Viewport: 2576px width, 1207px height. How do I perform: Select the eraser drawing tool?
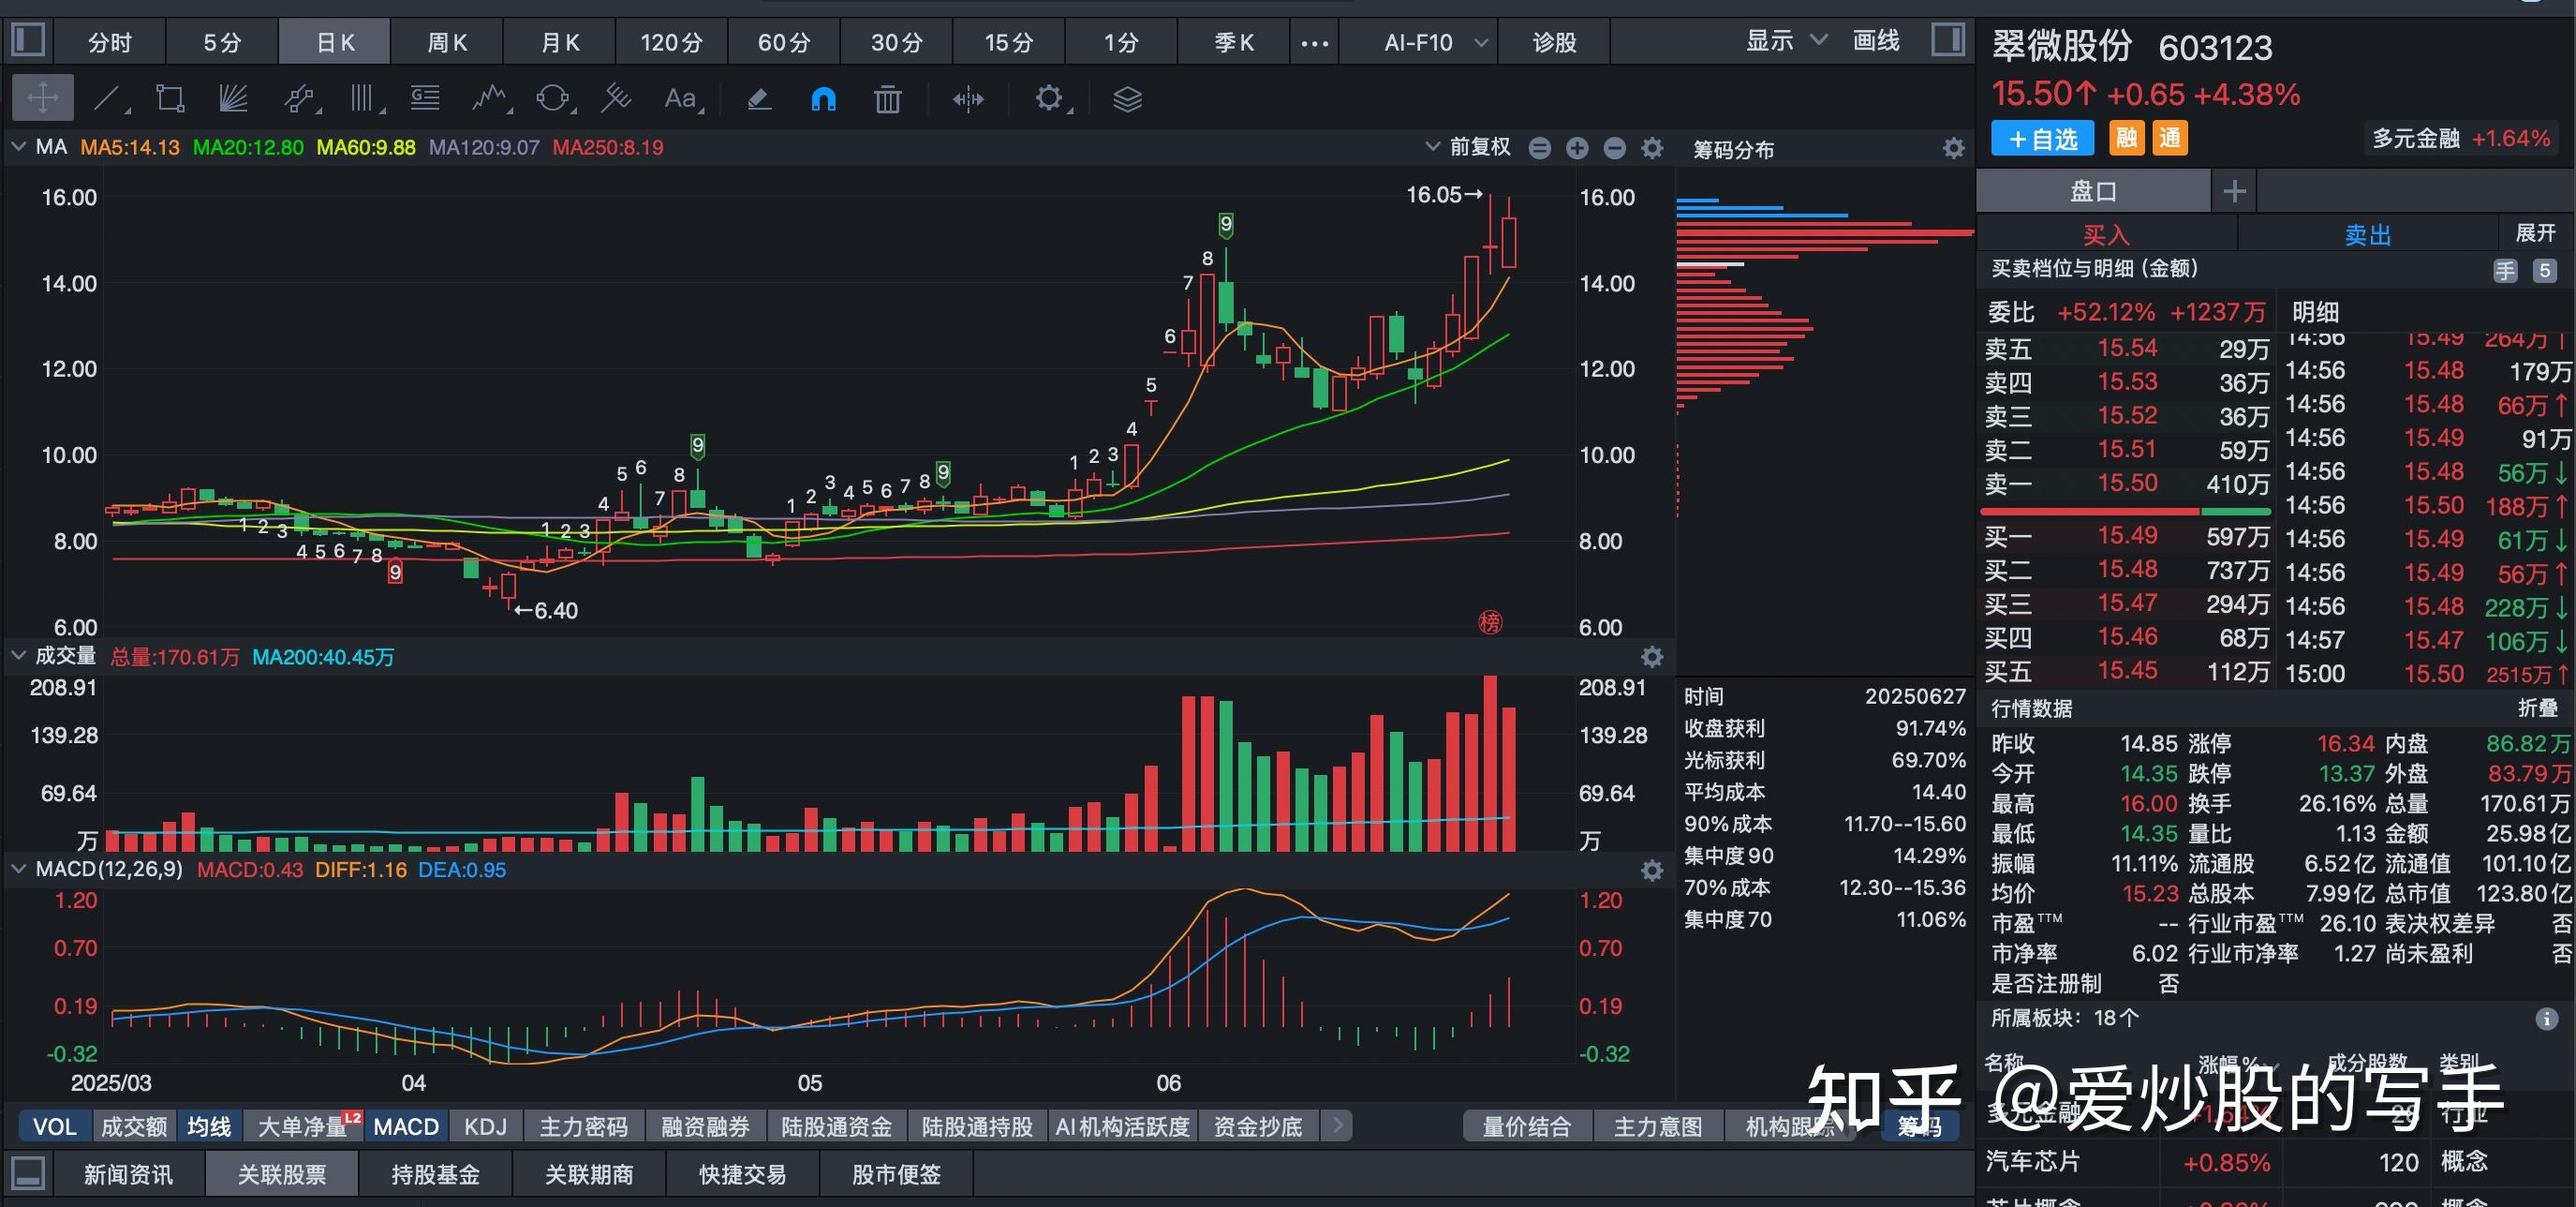pyautogui.click(x=758, y=98)
